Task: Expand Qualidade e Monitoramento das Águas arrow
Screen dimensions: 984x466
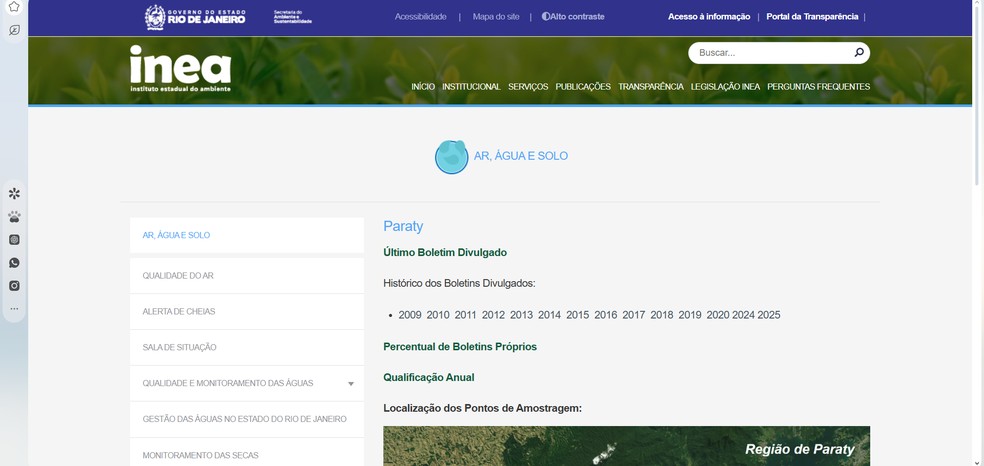Action: pos(351,384)
